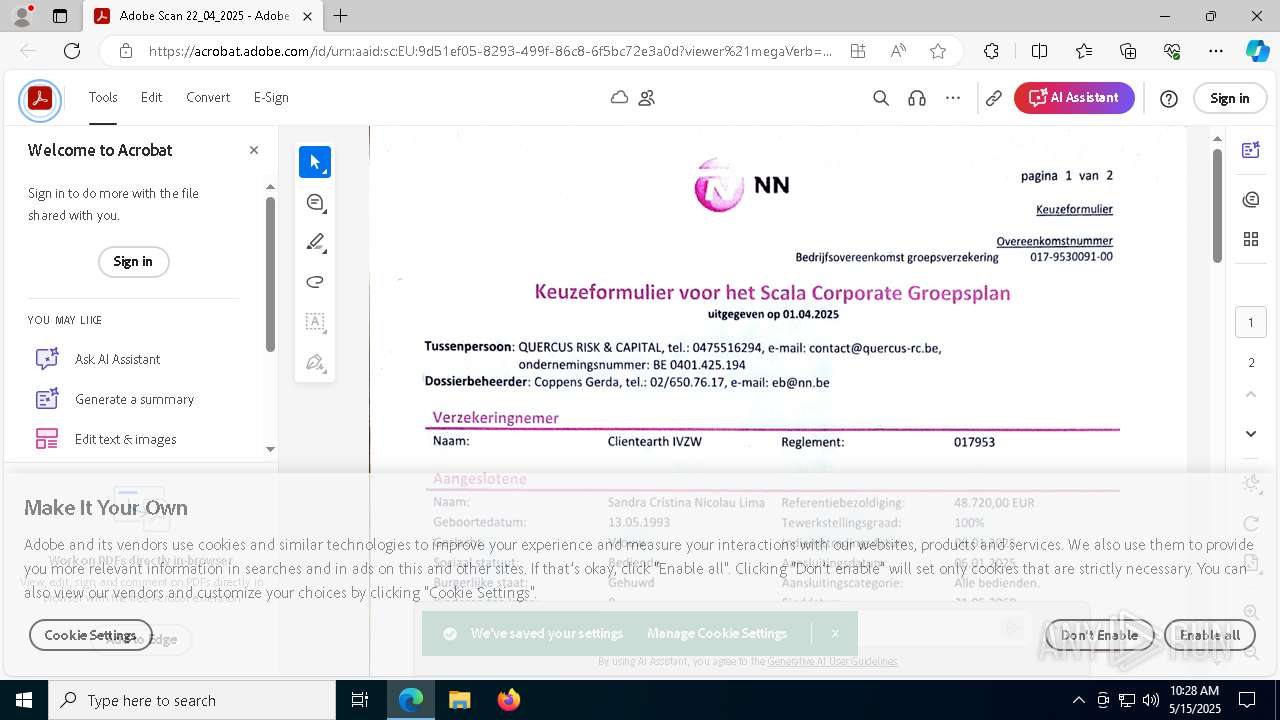Click Generative AI User Guidelines link
The image size is (1280, 720).
832,661
